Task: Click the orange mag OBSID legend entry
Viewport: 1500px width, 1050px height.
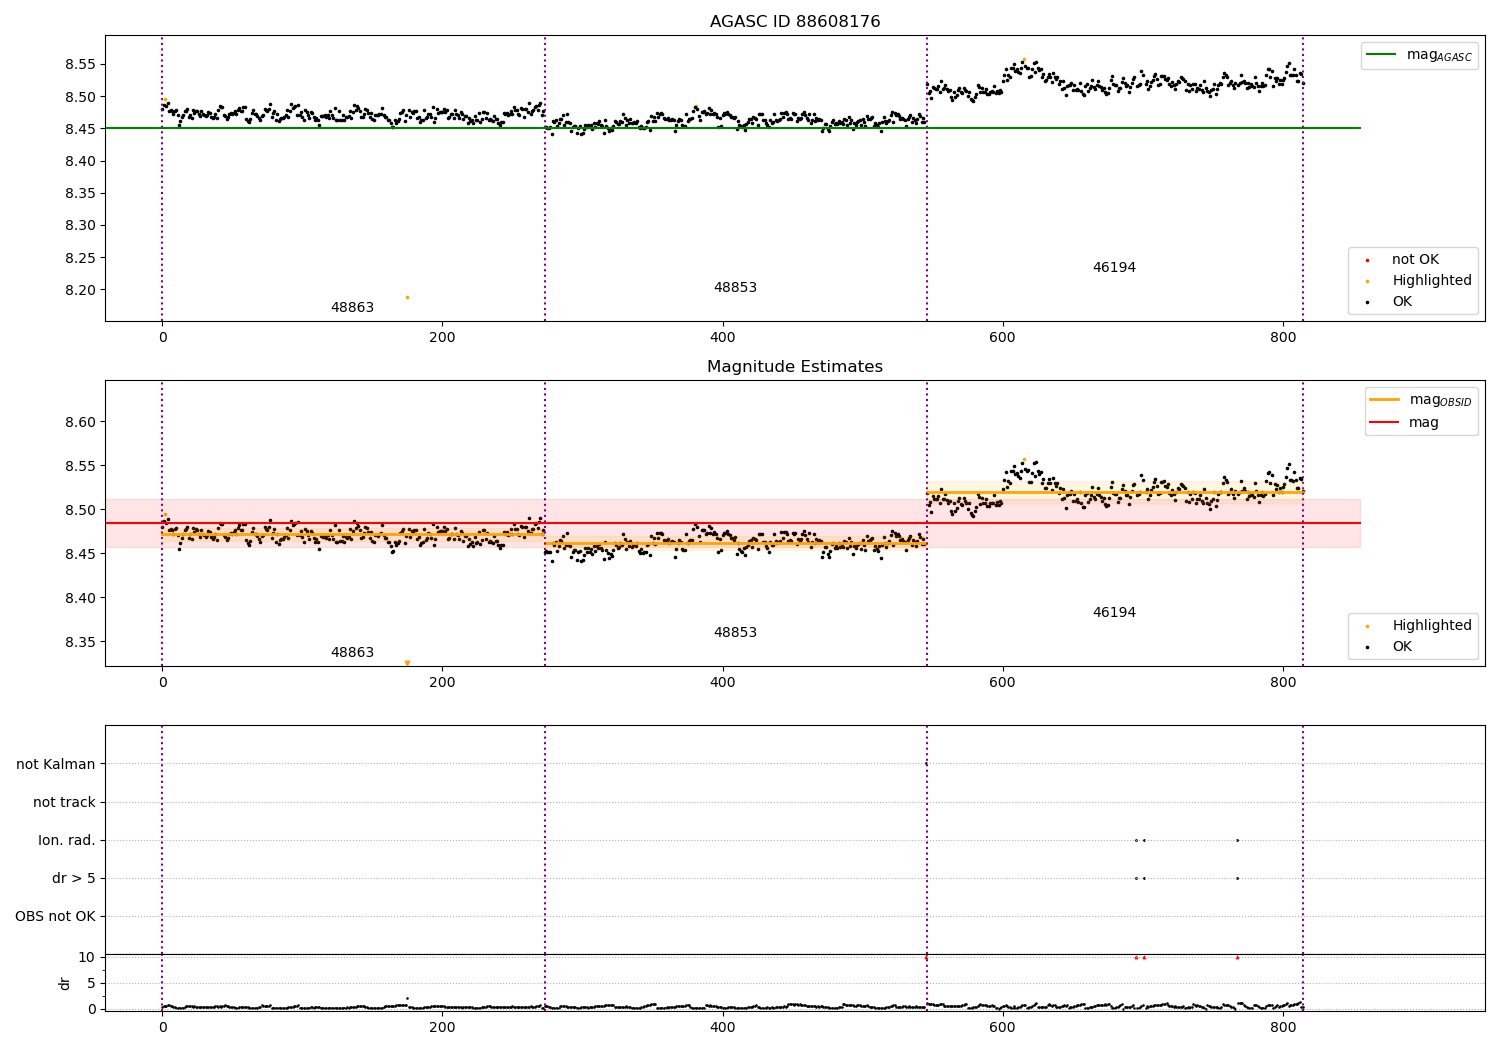Action: (x=1421, y=400)
